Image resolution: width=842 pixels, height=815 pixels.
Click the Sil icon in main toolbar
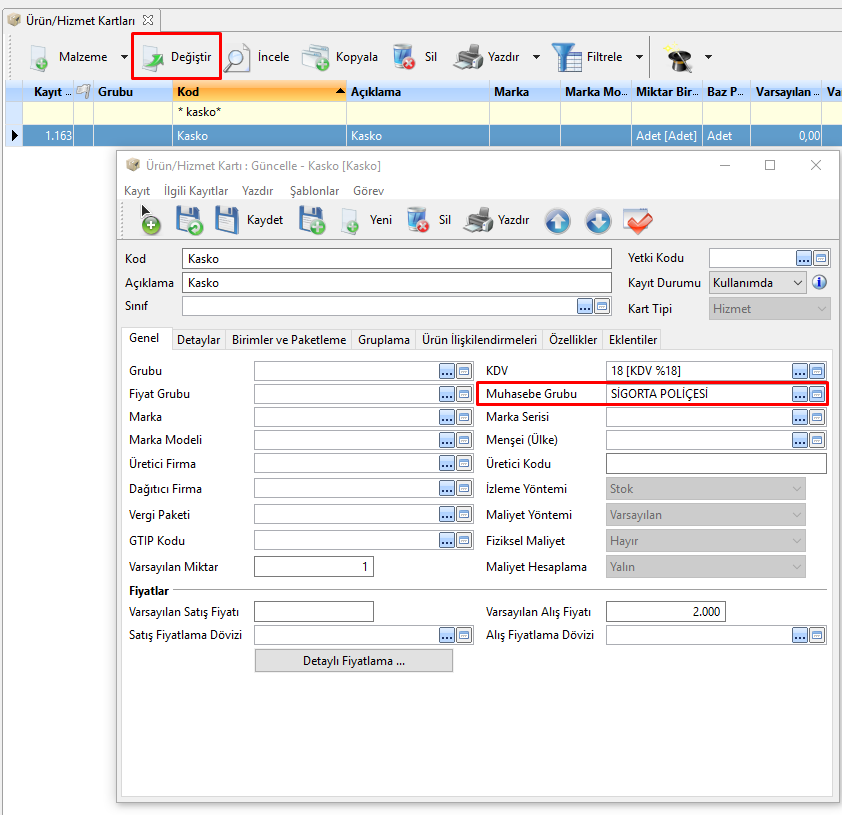point(405,58)
